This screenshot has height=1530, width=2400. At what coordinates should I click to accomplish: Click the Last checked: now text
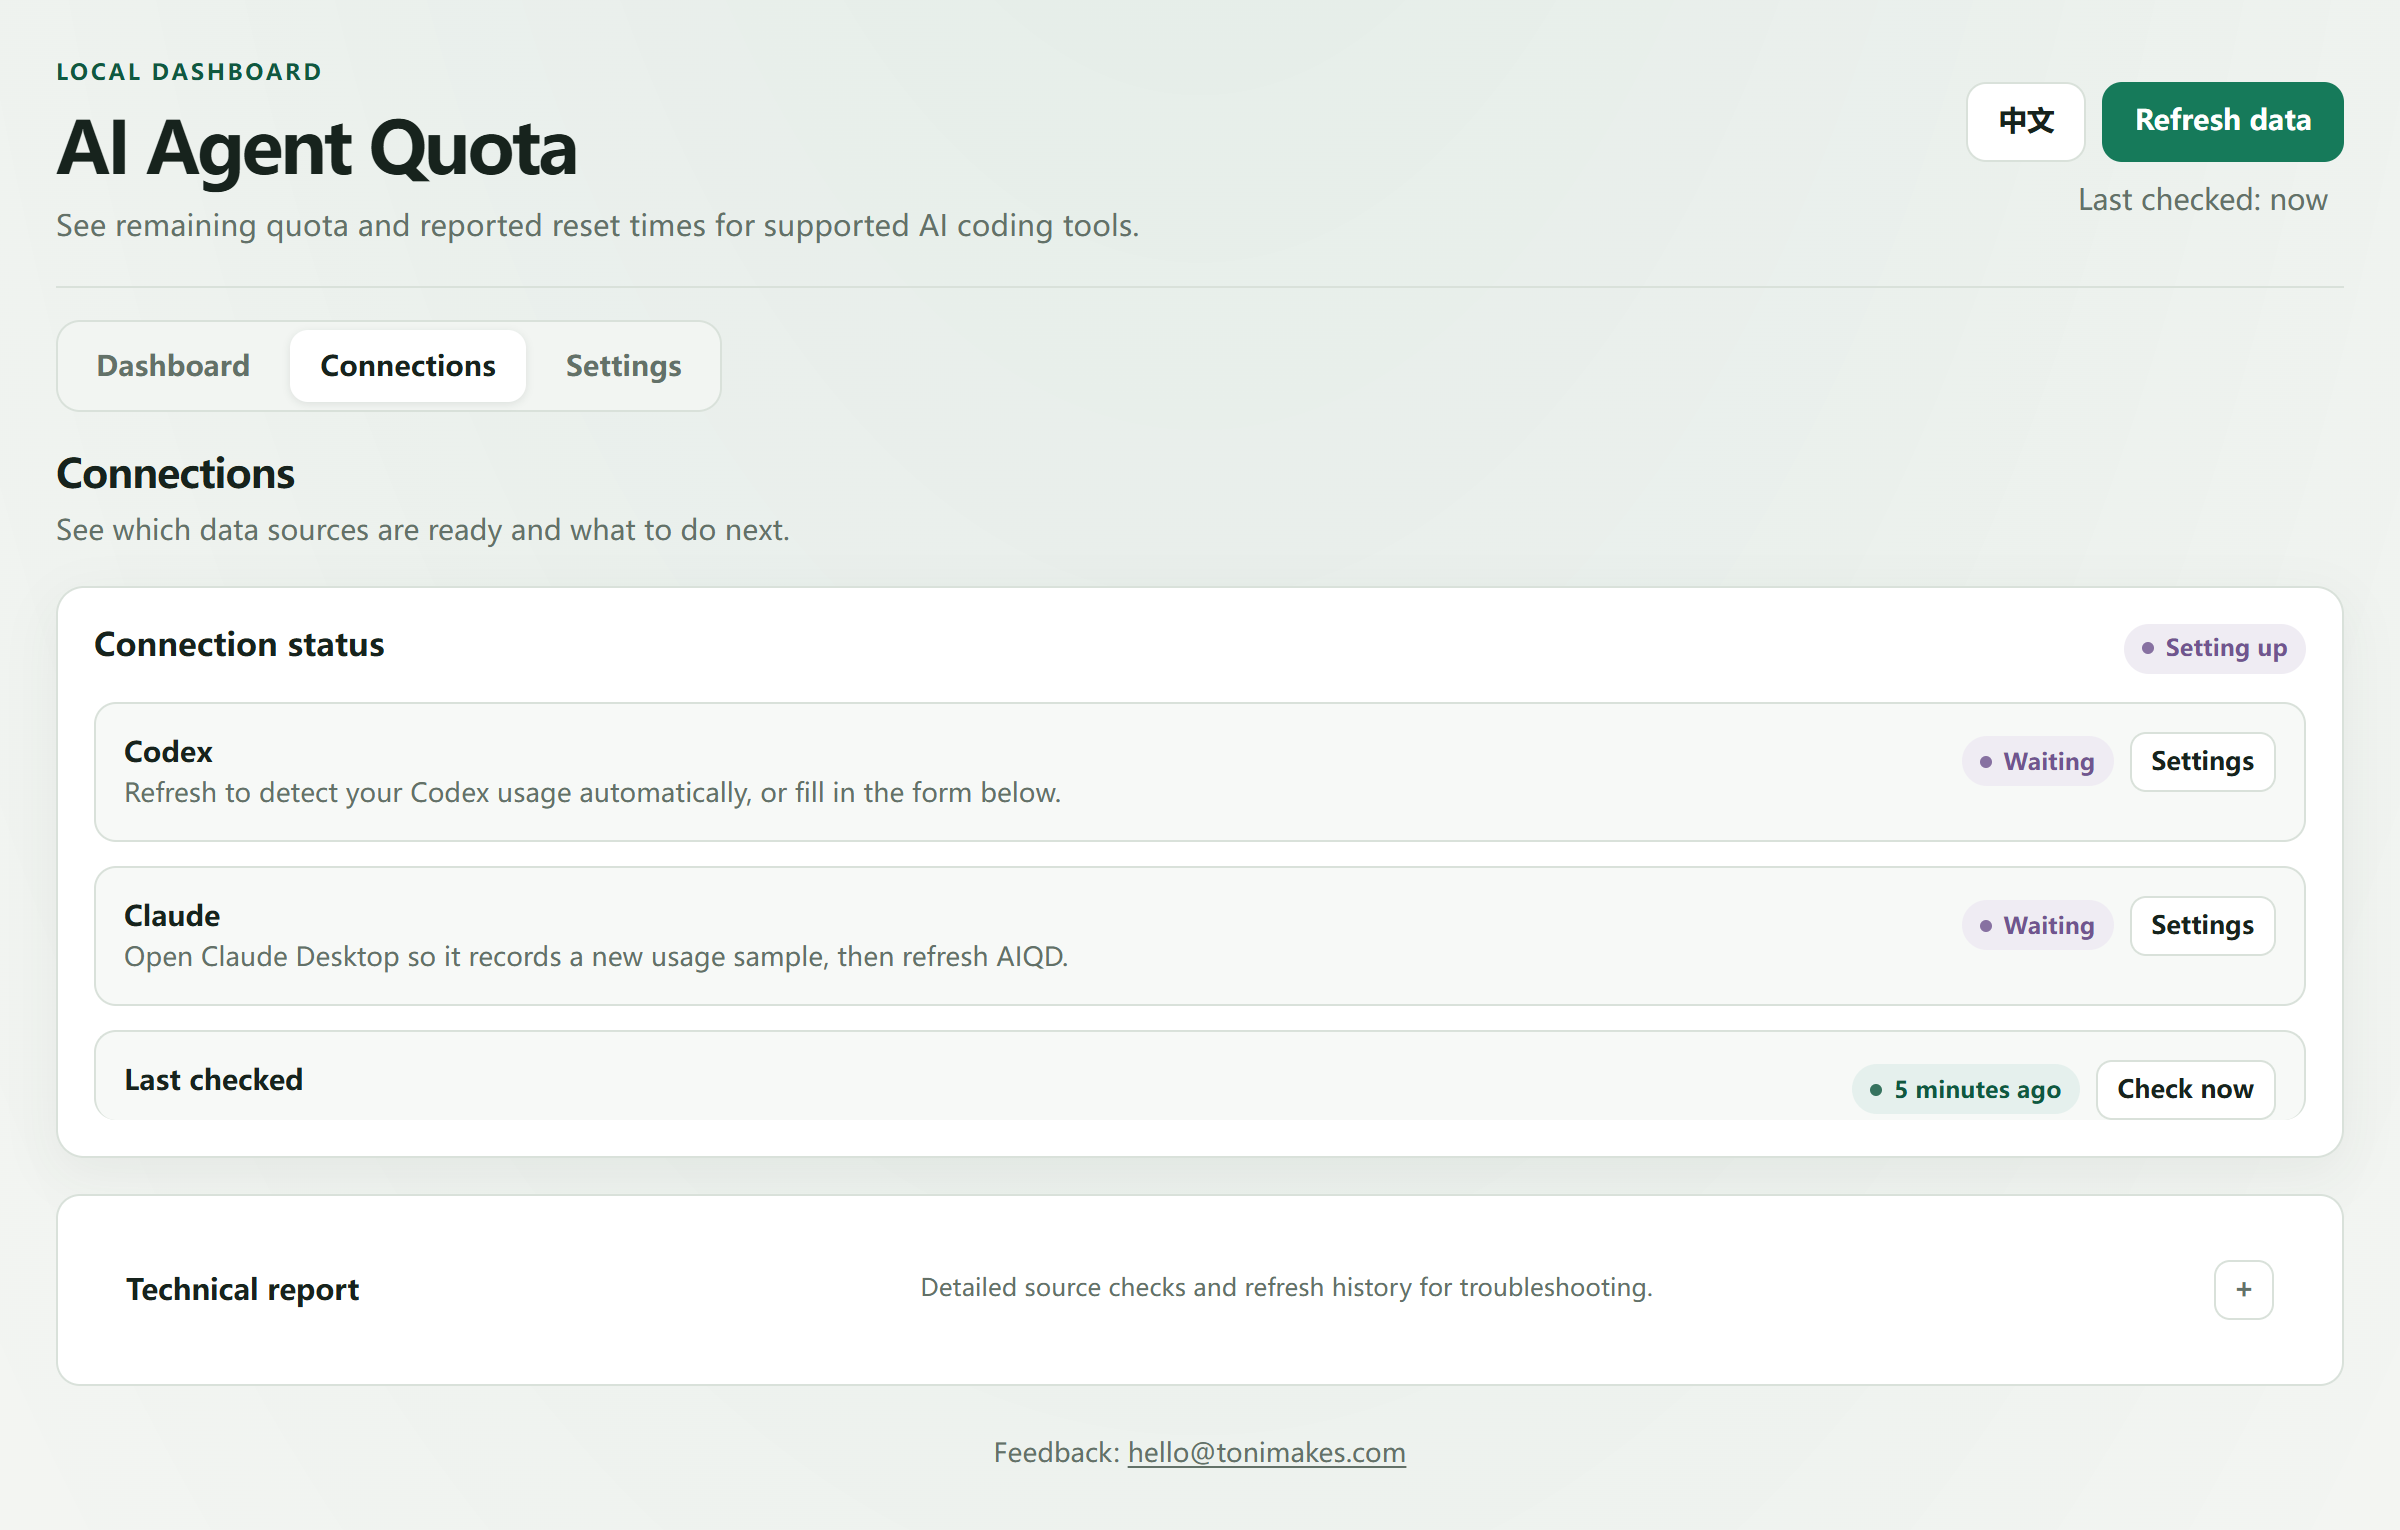click(x=2202, y=200)
